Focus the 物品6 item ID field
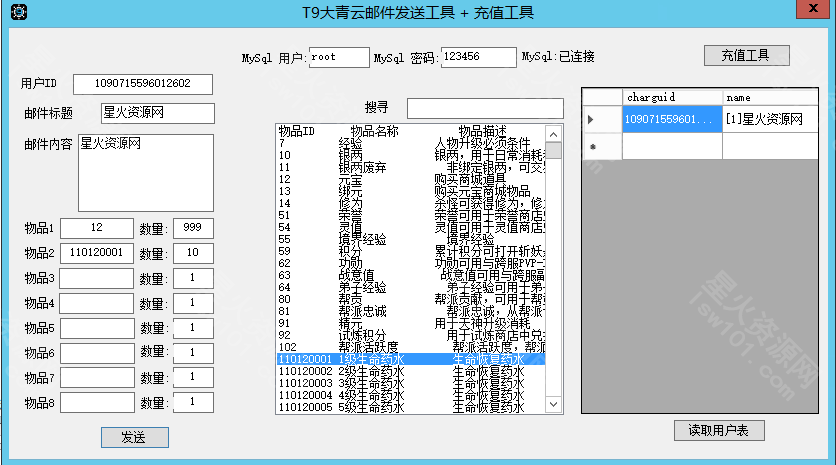The image size is (836, 465). tap(97, 353)
